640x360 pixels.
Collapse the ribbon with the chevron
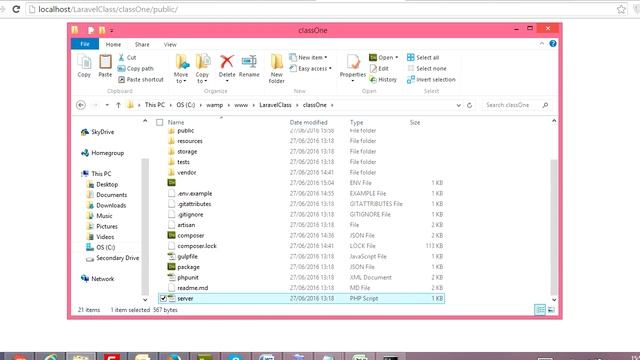pos(542,44)
